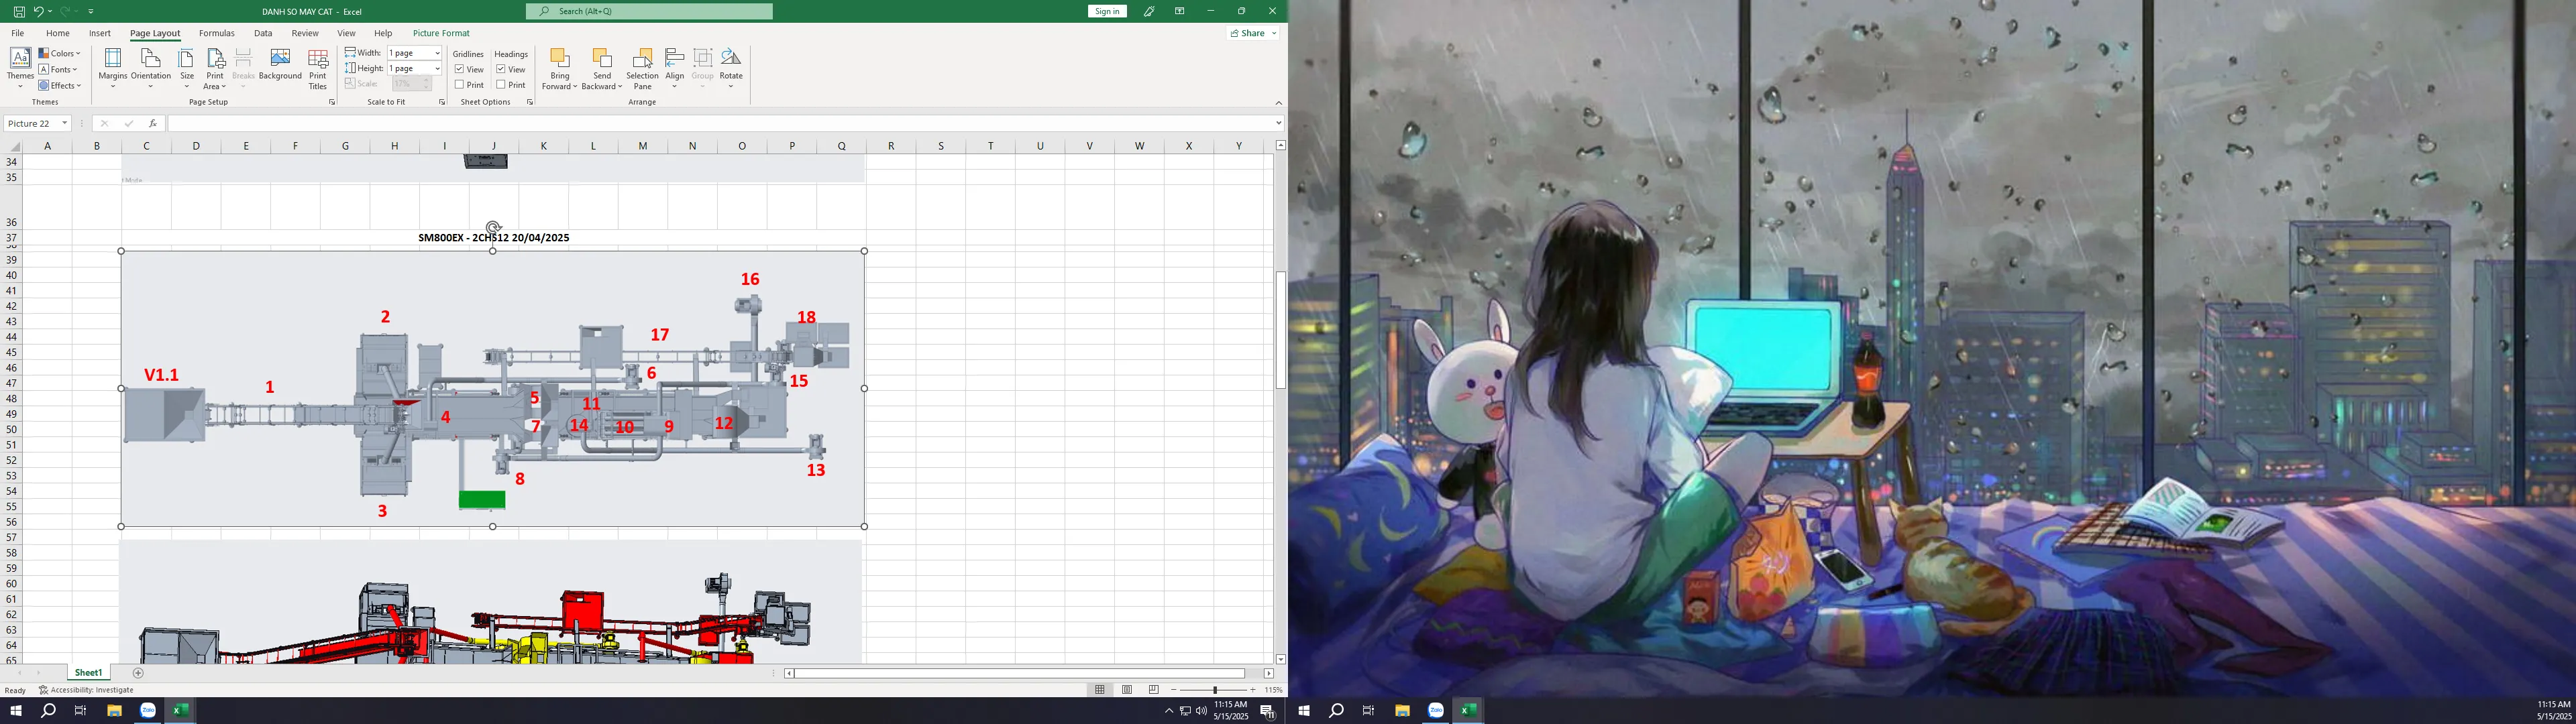Open the paper Size dropdown
Screen dimensions: 2576x724
187,68
